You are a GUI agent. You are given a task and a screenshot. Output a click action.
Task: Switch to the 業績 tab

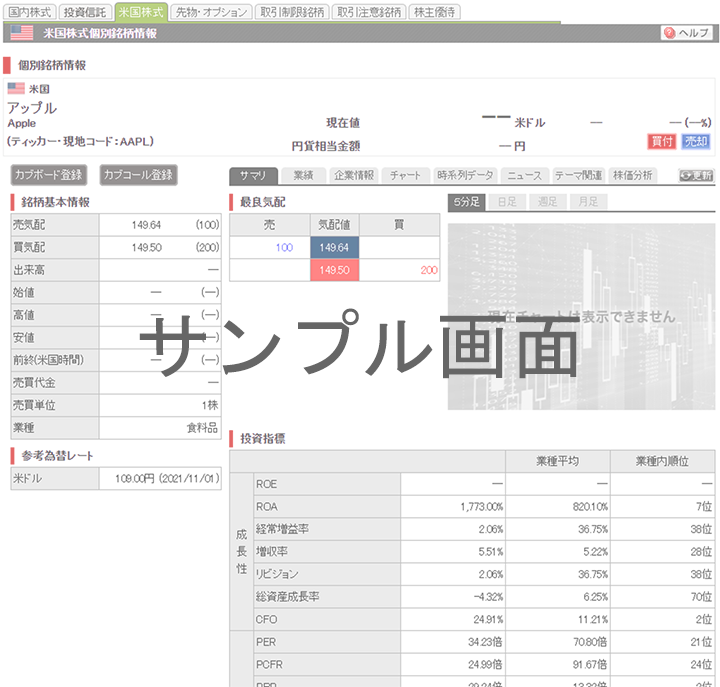(x=304, y=175)
